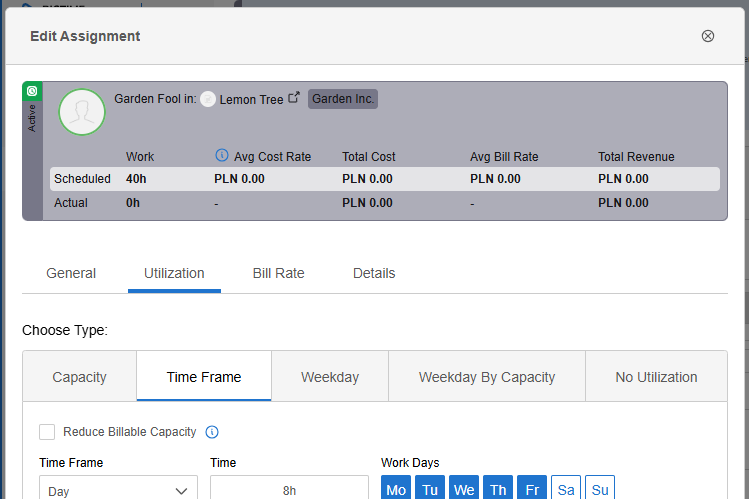Click the green Active status clock icon
The image size is (749, 499).
(x=32, y=91)
